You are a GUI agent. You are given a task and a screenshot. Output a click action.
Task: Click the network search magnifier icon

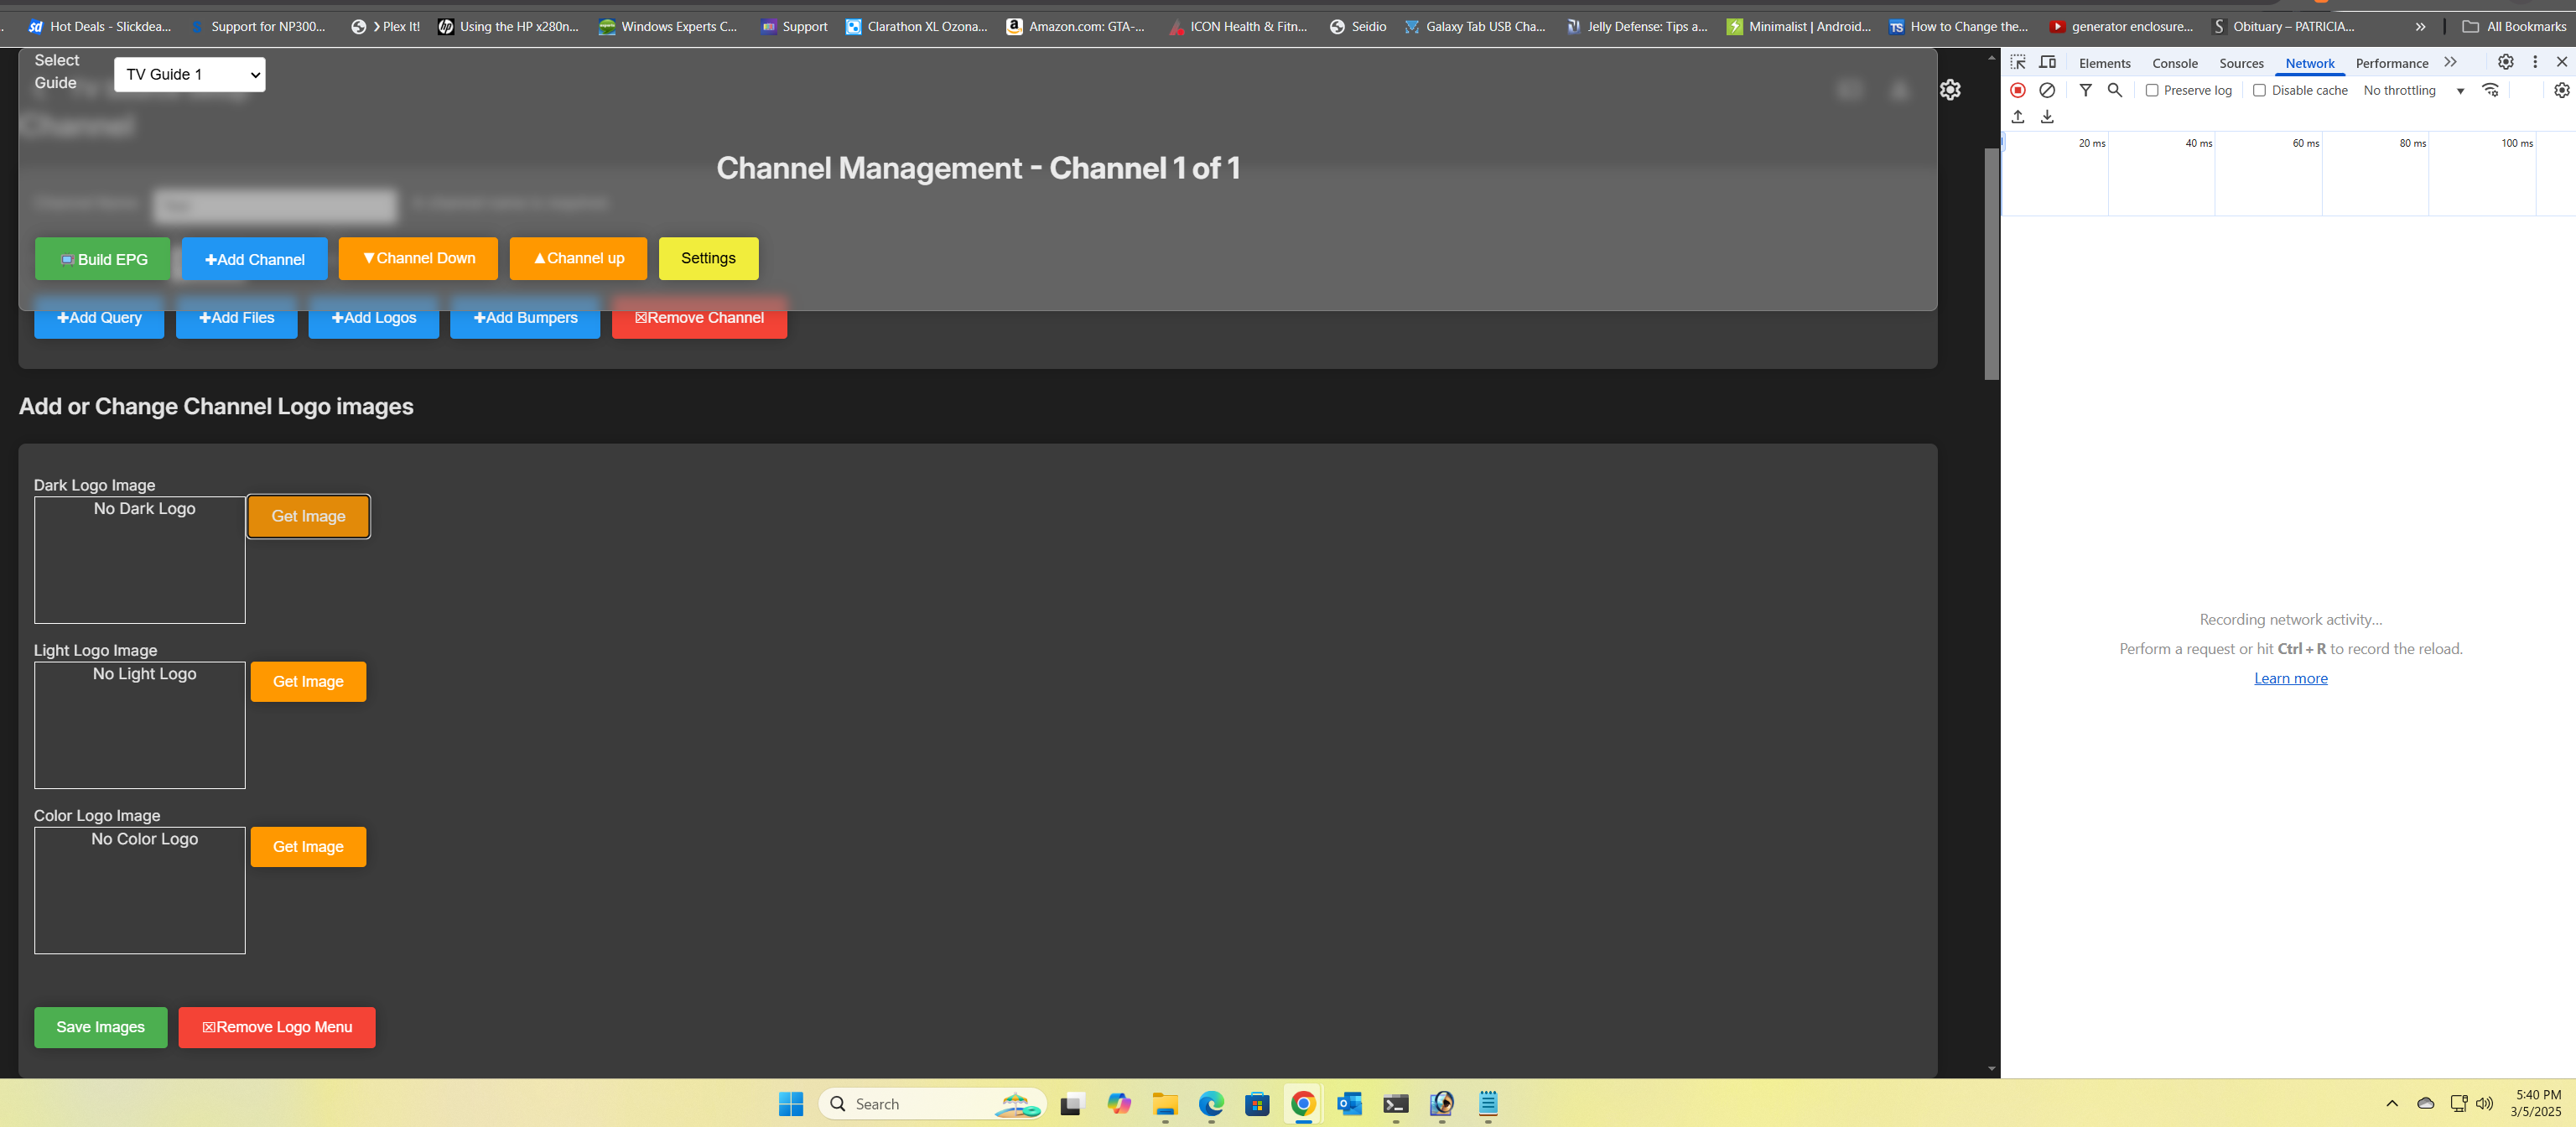pos(2114,90)
